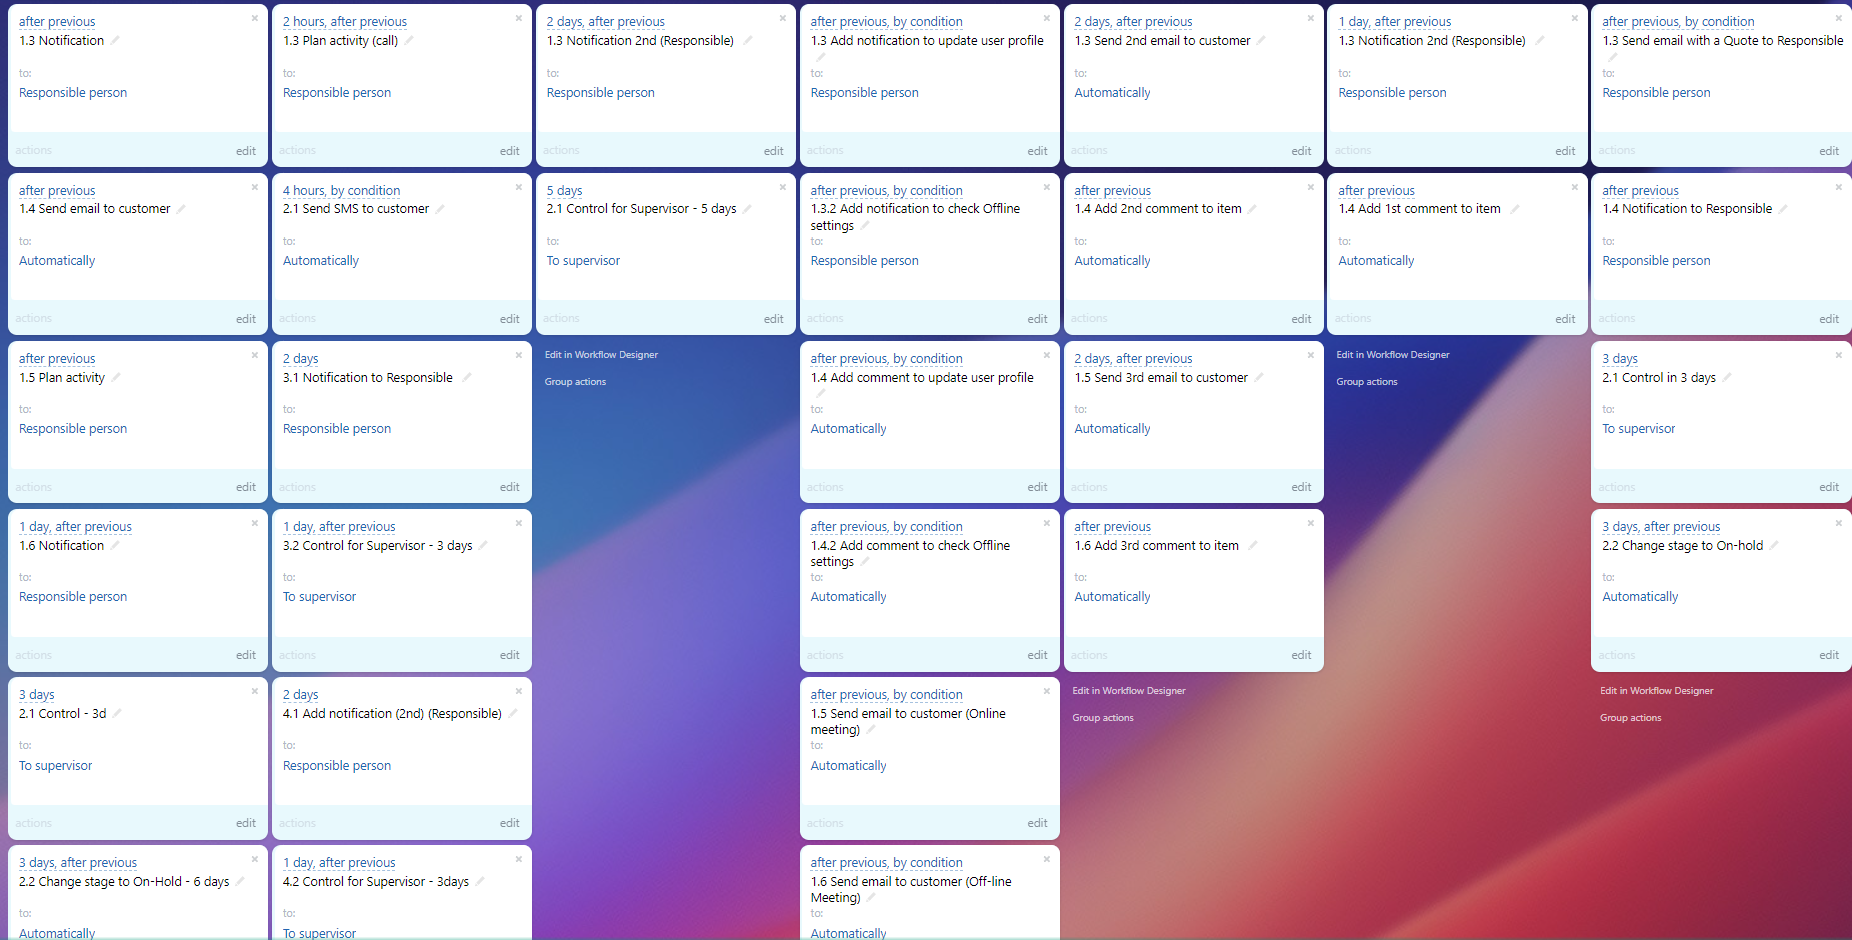This screenshot has width=1852, height=940.
Task: Remove the "2.1 Control in 3 days" card
Action: (1838, 355)
